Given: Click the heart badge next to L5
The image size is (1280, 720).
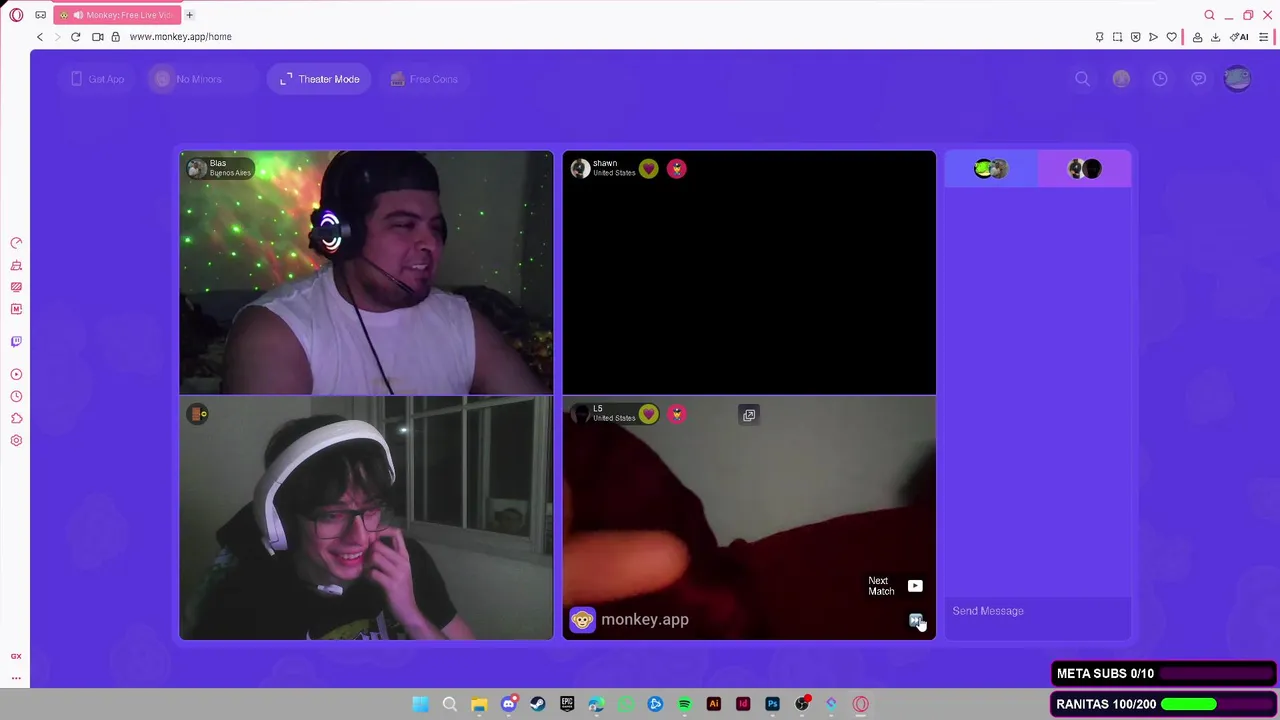Looking at the screenshot, I should point(649,414).
